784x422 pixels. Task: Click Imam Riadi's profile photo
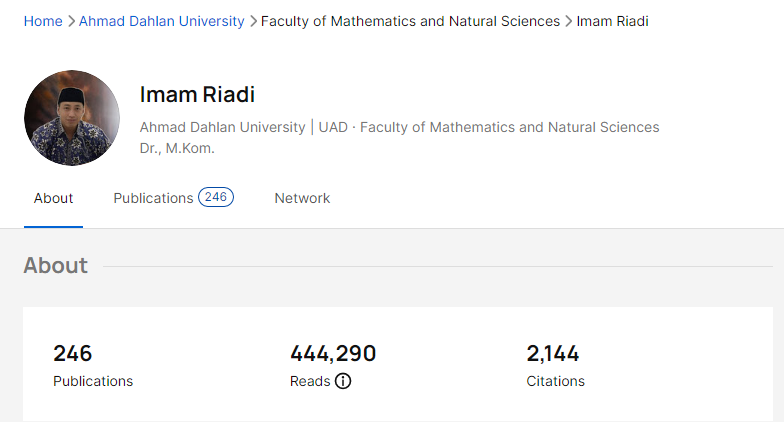click(x=72, y=118)
